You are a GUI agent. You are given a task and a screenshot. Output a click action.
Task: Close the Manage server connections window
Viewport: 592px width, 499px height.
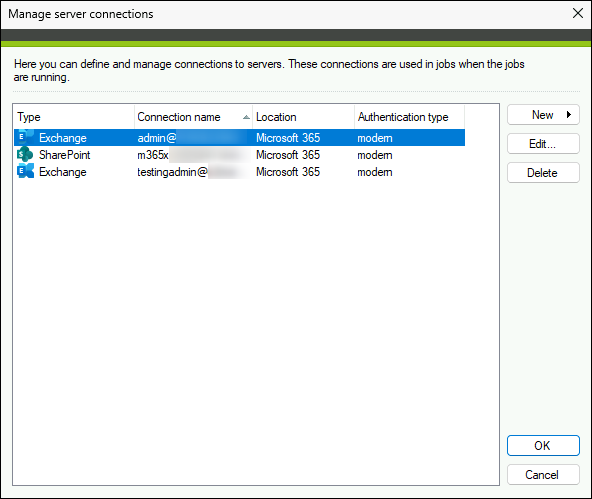coord(578,13)
